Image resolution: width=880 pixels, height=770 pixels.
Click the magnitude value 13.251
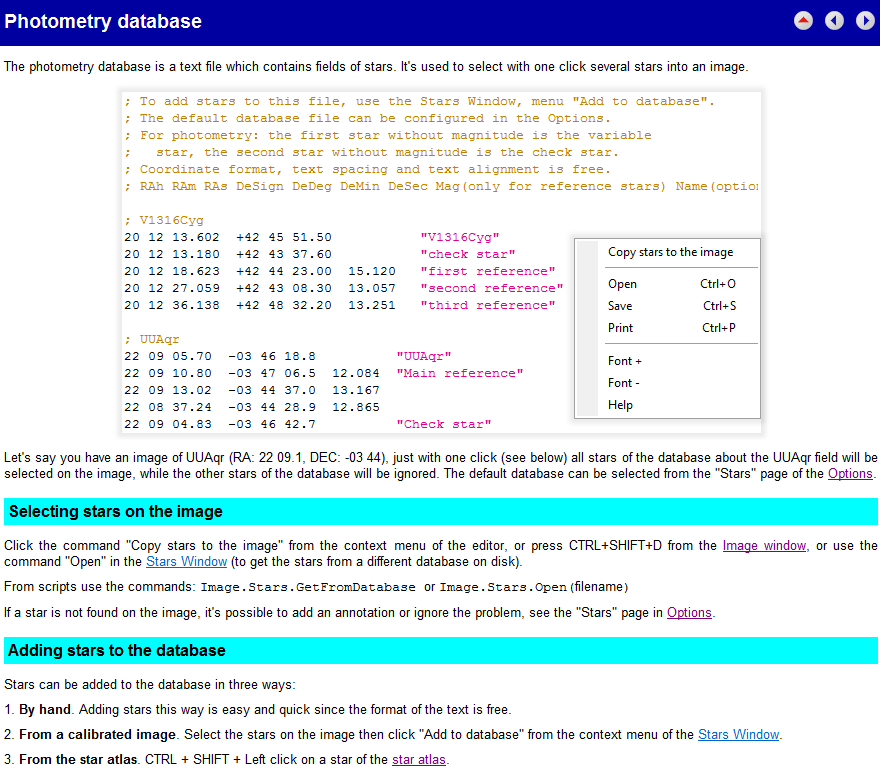click(x=372, y=305)
